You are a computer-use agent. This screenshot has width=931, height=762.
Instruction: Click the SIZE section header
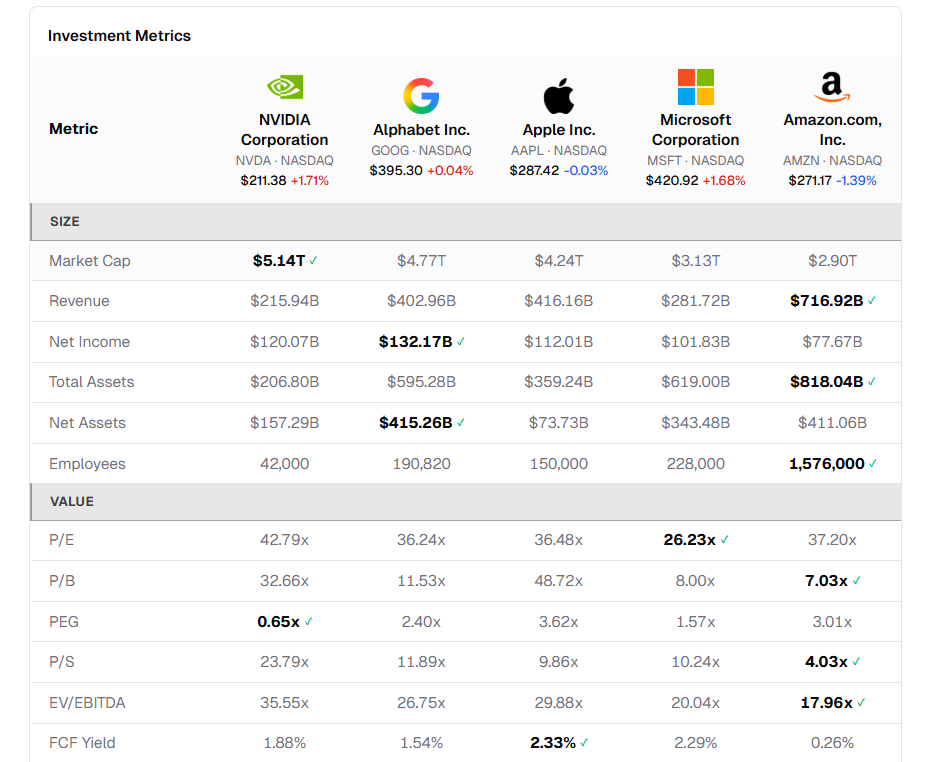click(466, 222)
